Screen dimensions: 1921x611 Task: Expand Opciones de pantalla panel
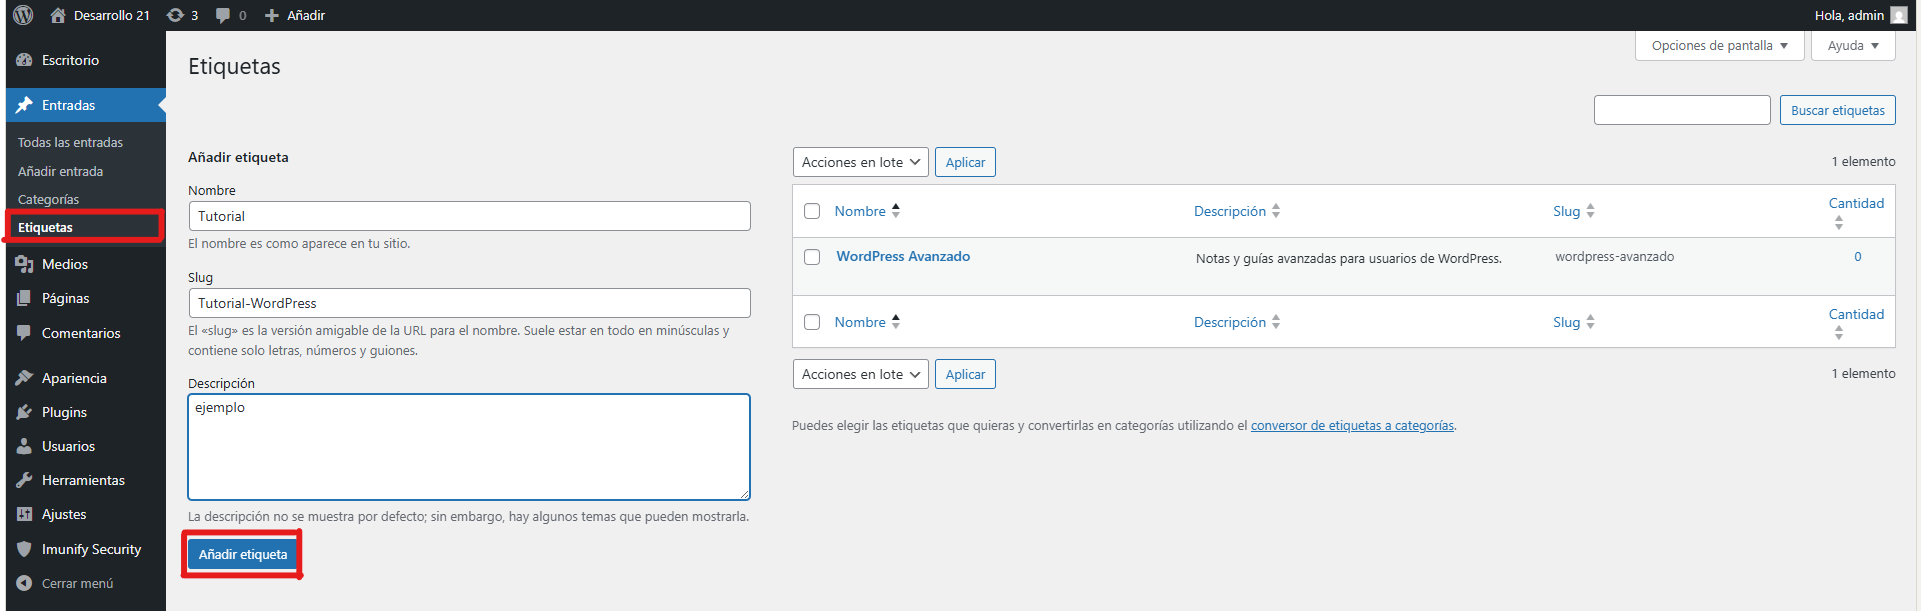click(x=1719, y=46)
